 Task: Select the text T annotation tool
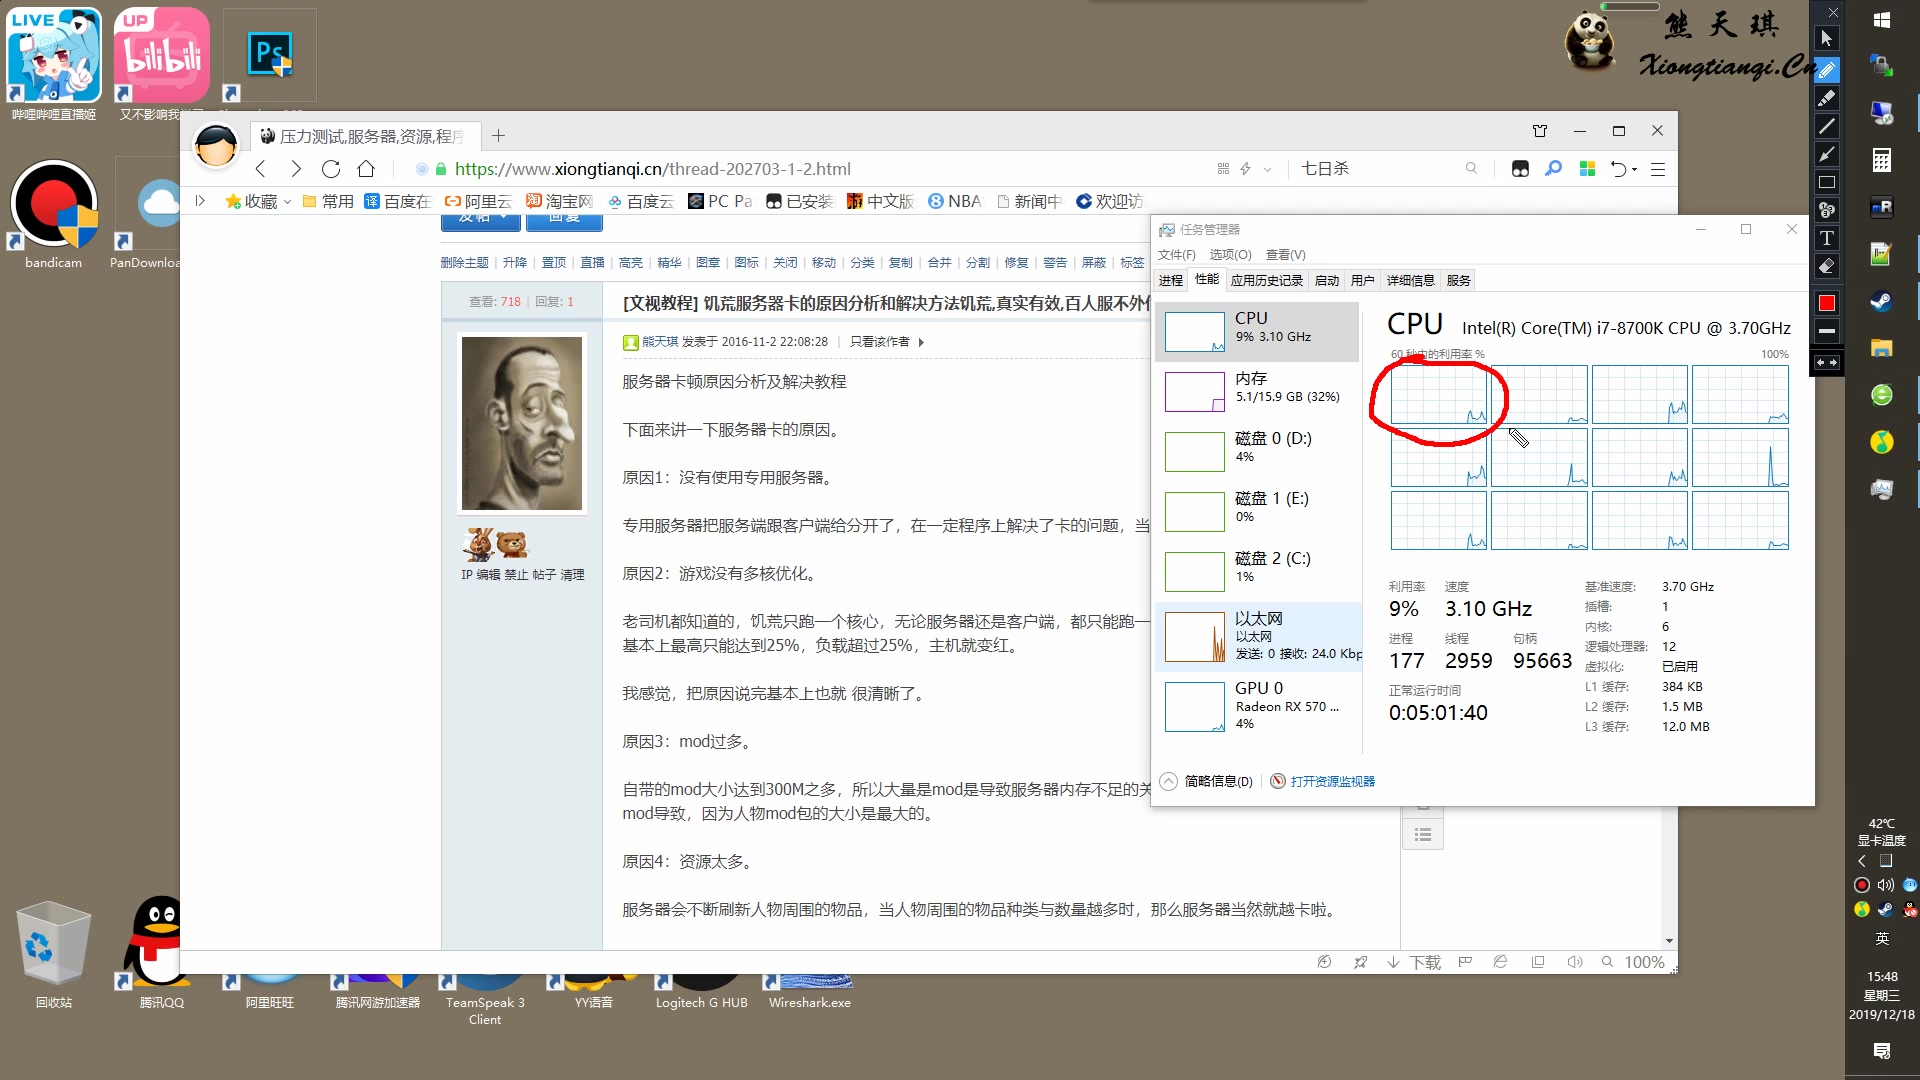point(1826,238)
